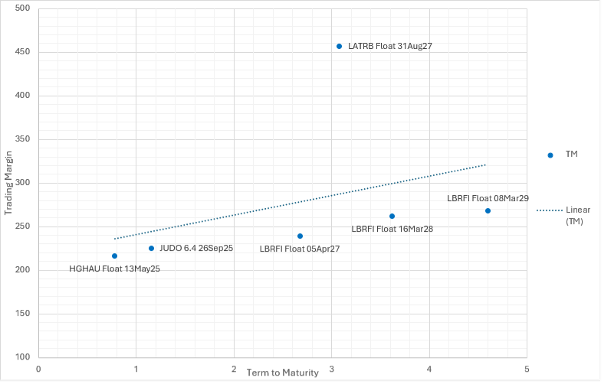Select the LATRB Float 31Aug27 data point

[339, 46]
